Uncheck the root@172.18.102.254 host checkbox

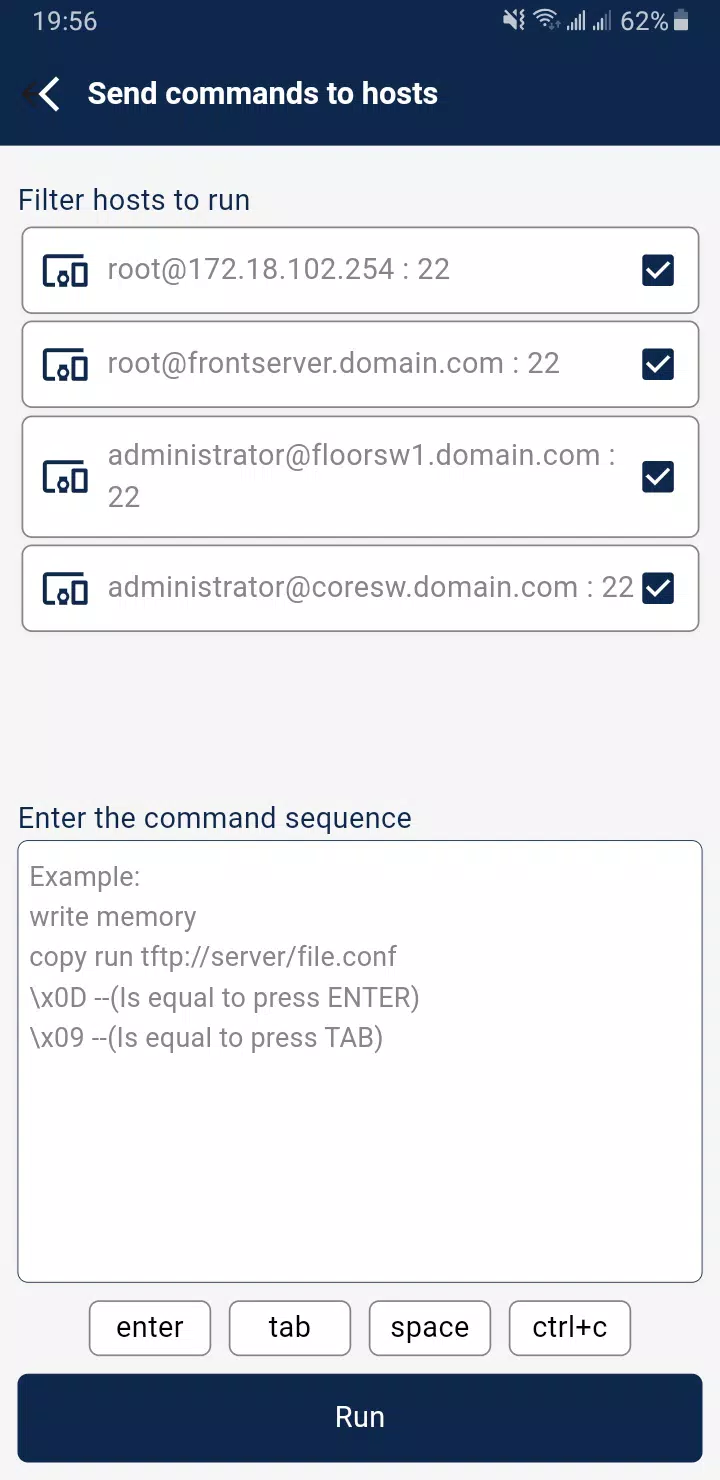[658, 270]
